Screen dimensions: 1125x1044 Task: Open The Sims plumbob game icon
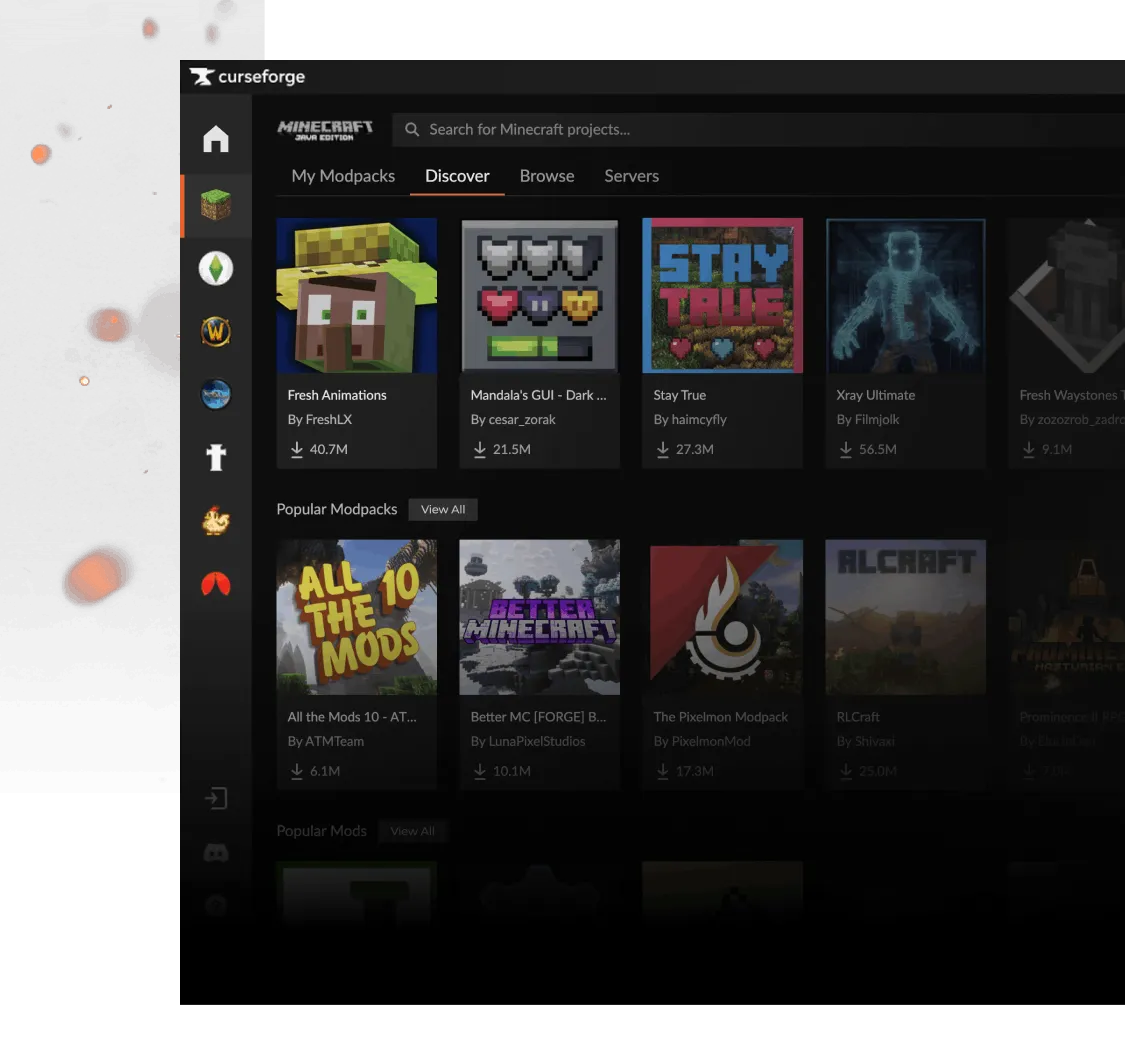(216, 268)
